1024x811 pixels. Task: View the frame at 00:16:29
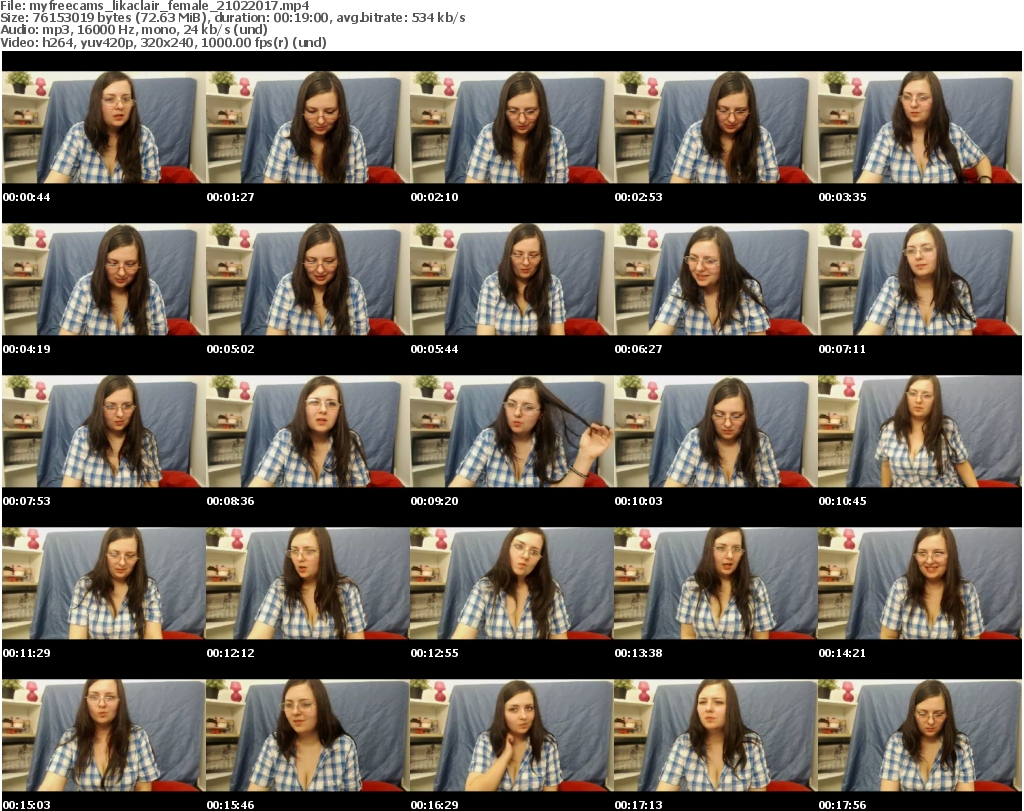(x=511, y=735)
